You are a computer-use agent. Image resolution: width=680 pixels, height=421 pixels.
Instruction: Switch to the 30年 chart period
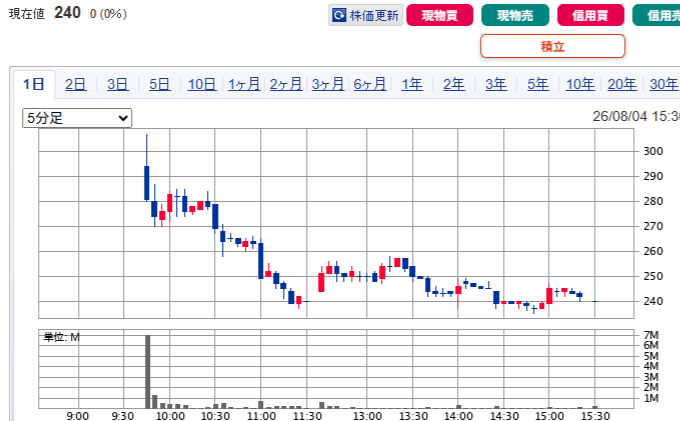(664, 84)
